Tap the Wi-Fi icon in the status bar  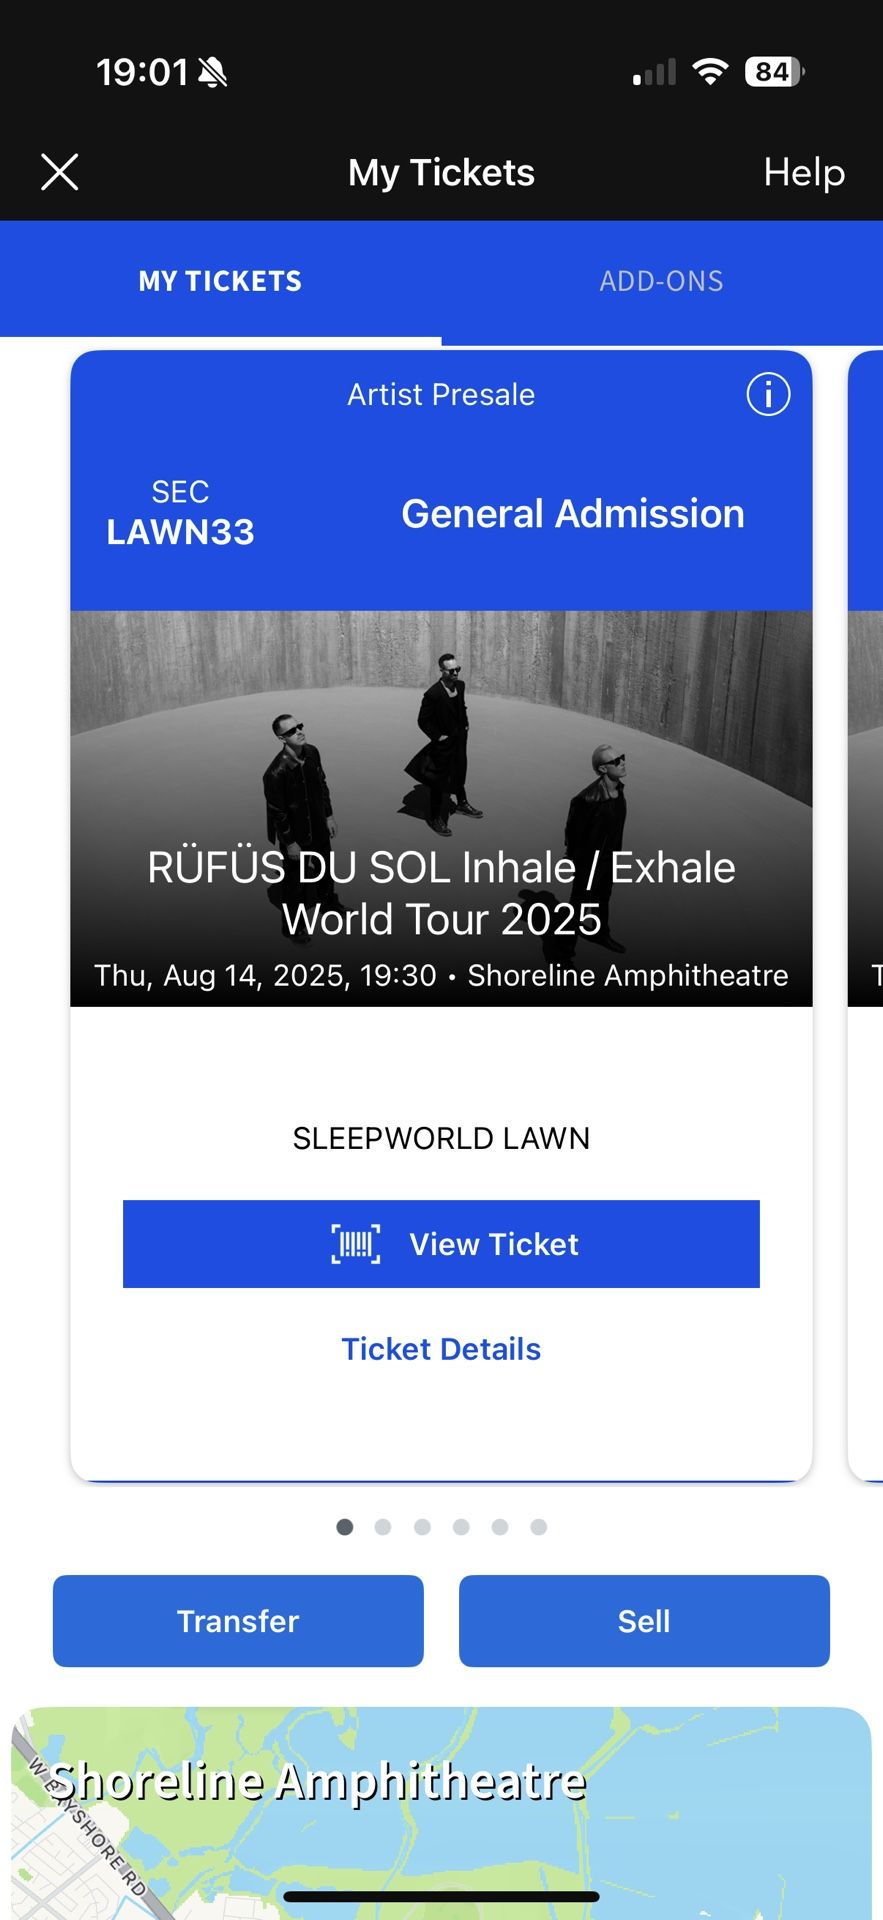pos(710,71)
